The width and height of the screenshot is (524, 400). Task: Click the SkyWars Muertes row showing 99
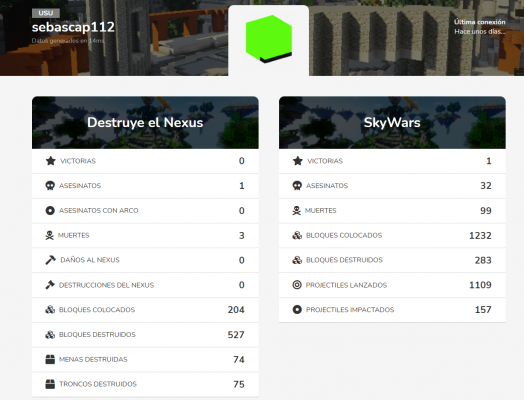click(392, 211)
